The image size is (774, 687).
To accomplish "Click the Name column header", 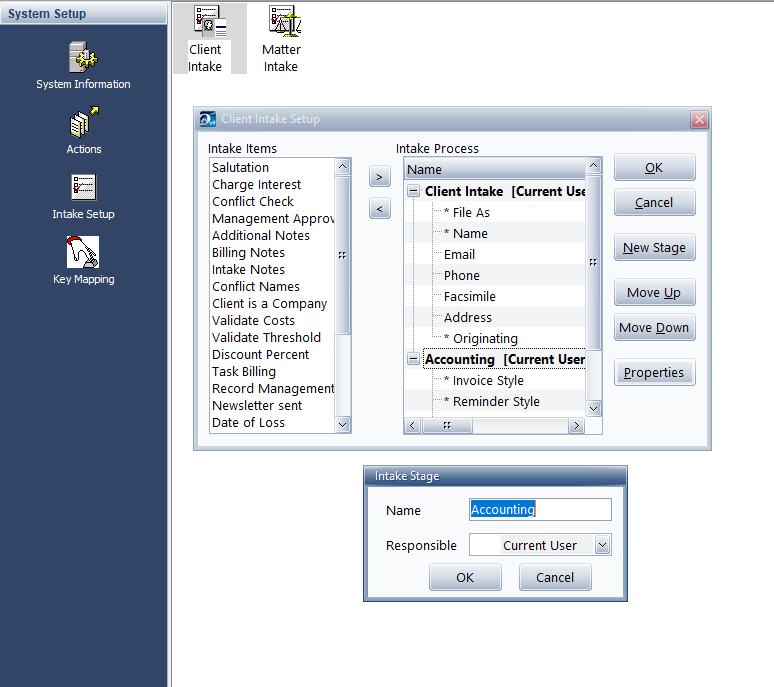I will [495, 169].
